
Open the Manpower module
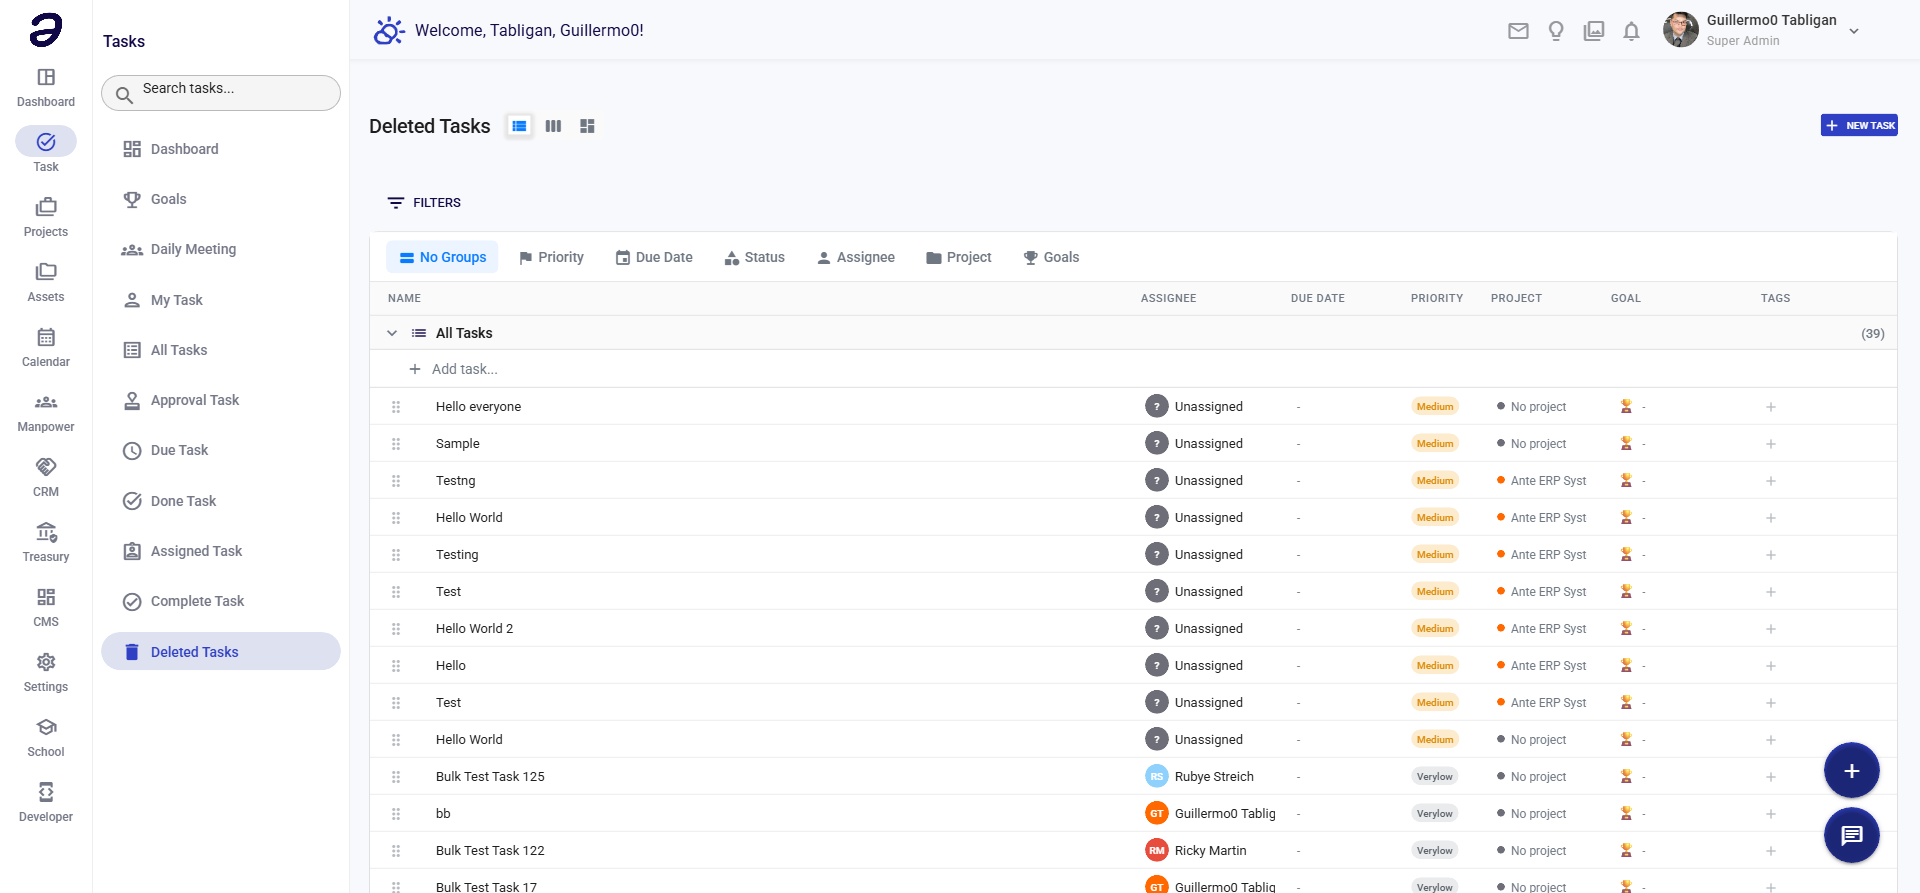(x=46, y=412)
